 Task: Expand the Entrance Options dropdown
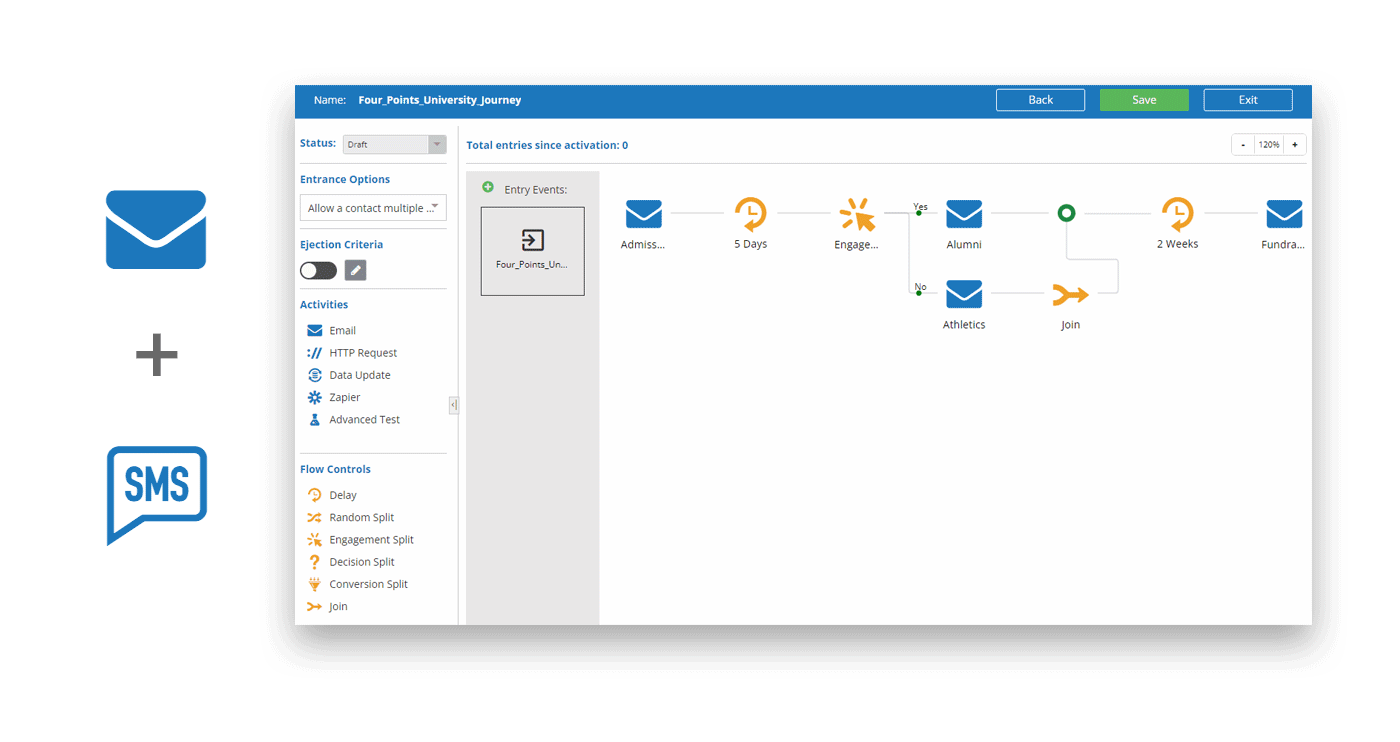pyautogui.click(x=373, y=208)
